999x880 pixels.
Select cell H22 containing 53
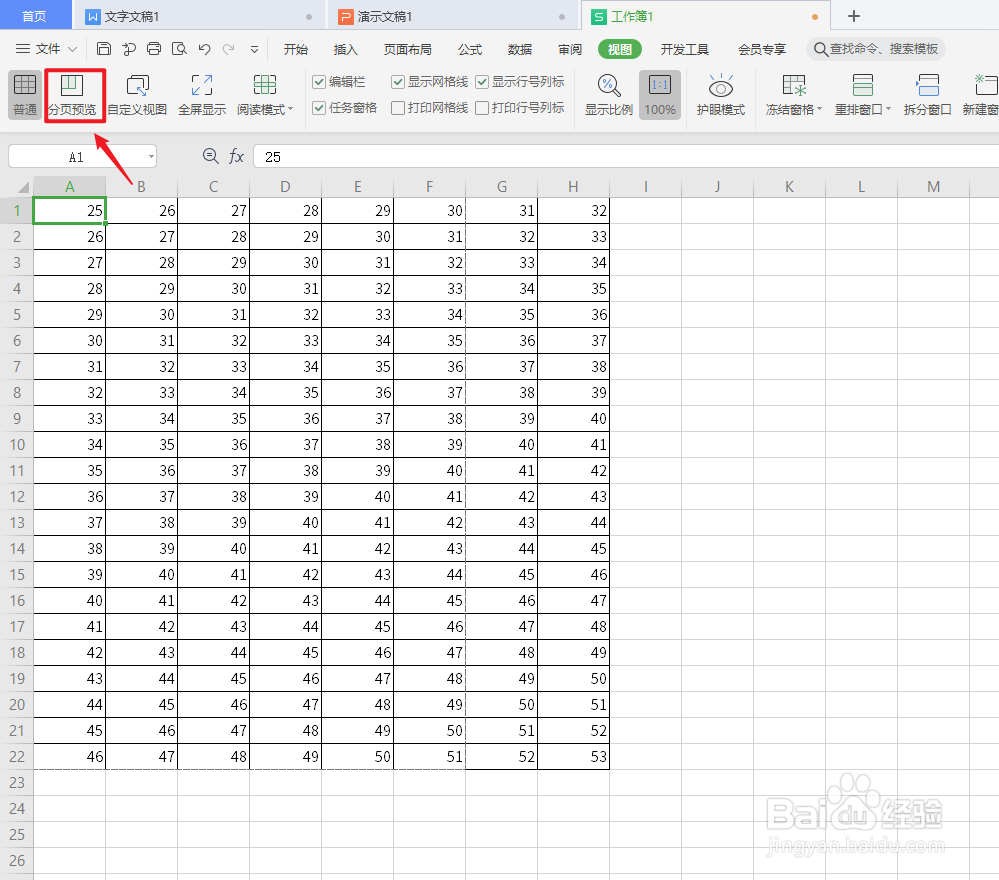coord(573,756)
